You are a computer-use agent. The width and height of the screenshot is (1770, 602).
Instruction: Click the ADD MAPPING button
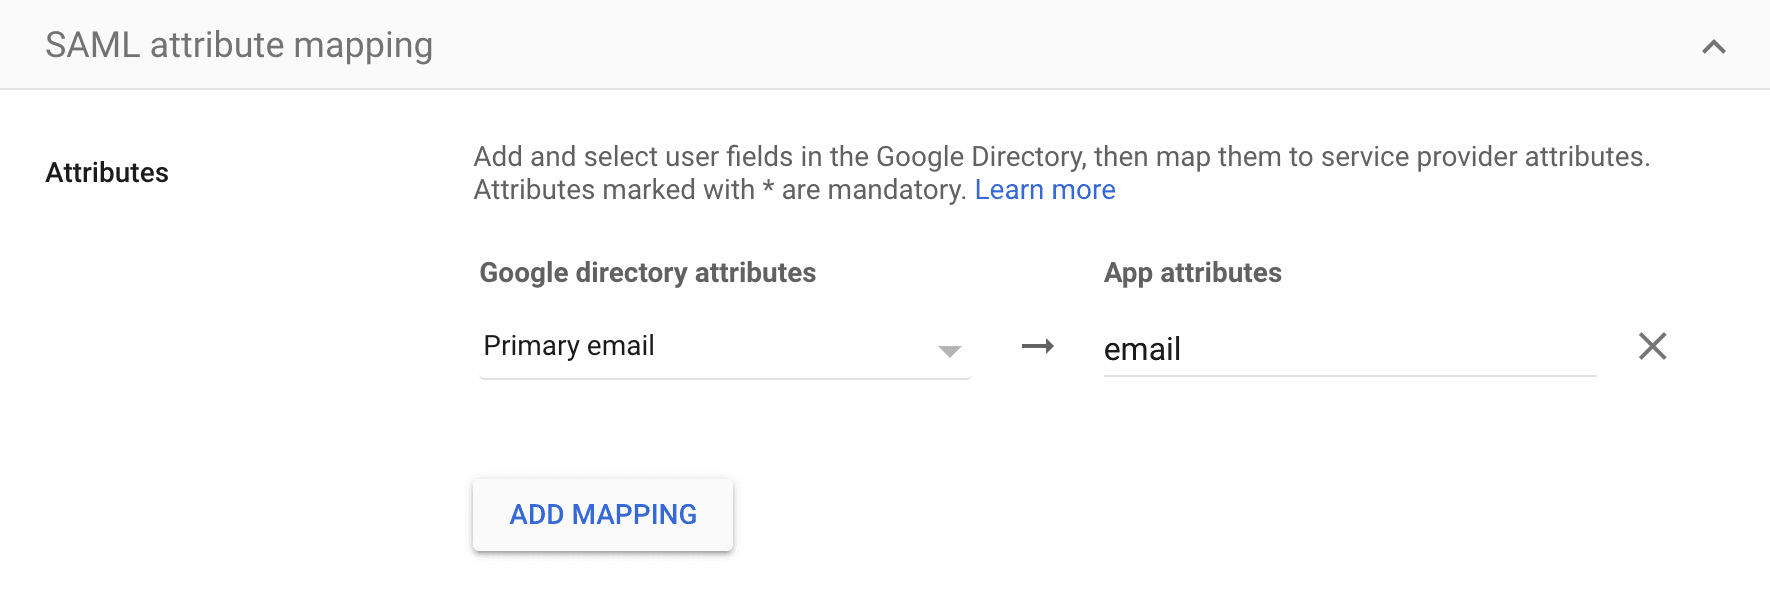coord(602,514)
